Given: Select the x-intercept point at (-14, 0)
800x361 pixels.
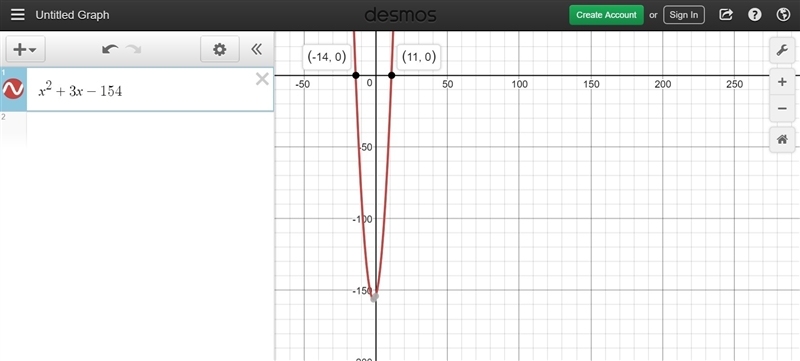Looking at the screenshot, I should click(x=356, y=75).
